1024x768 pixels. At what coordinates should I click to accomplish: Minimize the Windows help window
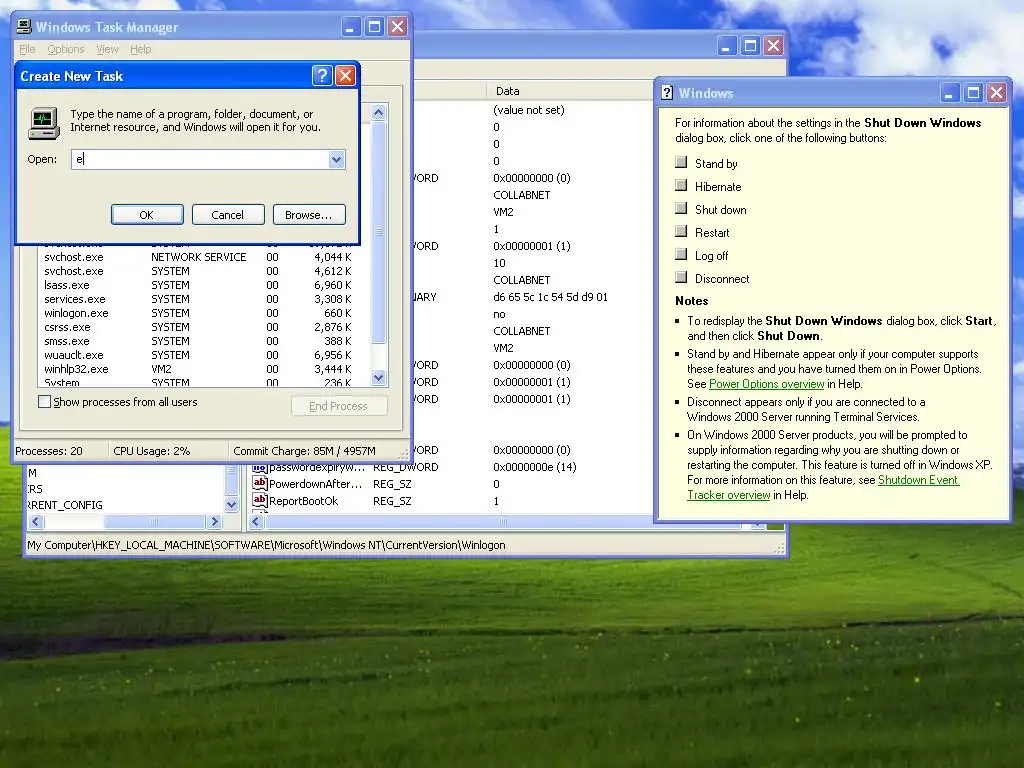point(949,93)
